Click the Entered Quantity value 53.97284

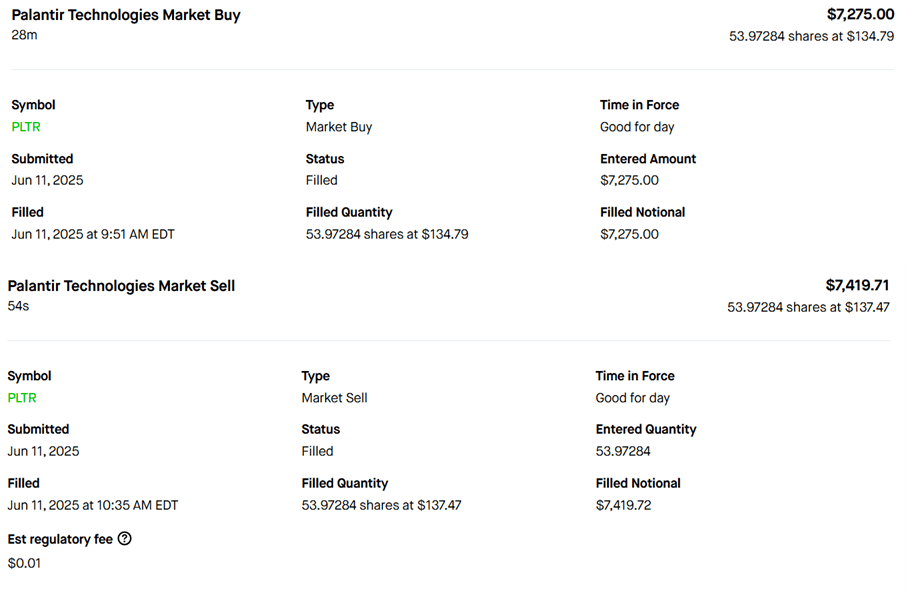pyautogui.click(x=623, y=451)
